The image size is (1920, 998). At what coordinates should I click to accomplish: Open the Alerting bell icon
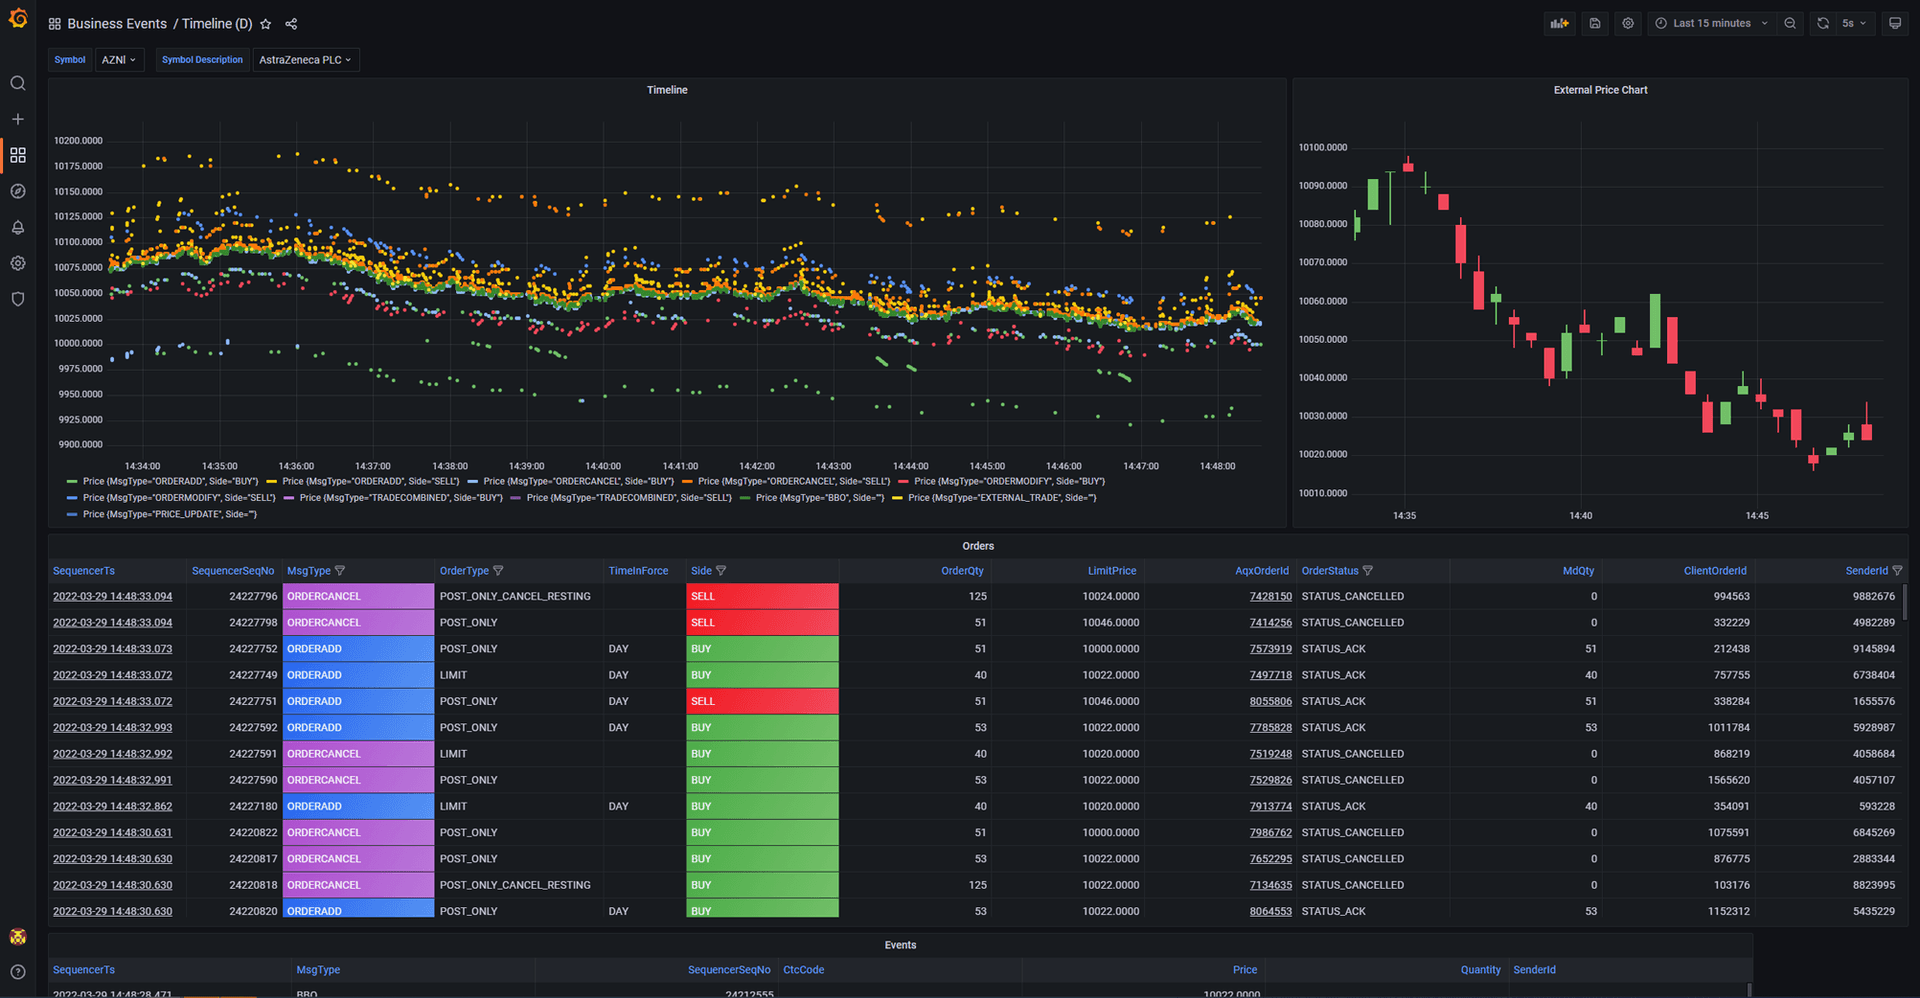18,227
